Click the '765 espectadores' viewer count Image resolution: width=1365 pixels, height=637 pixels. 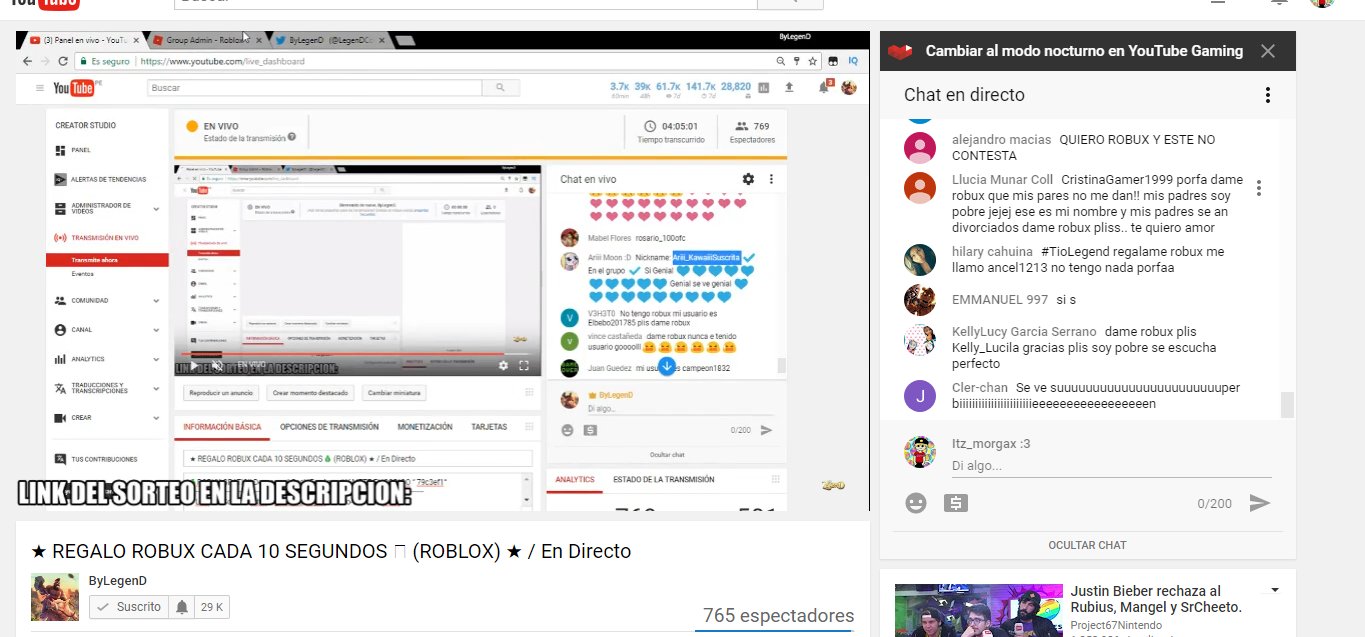coord(778,616)
